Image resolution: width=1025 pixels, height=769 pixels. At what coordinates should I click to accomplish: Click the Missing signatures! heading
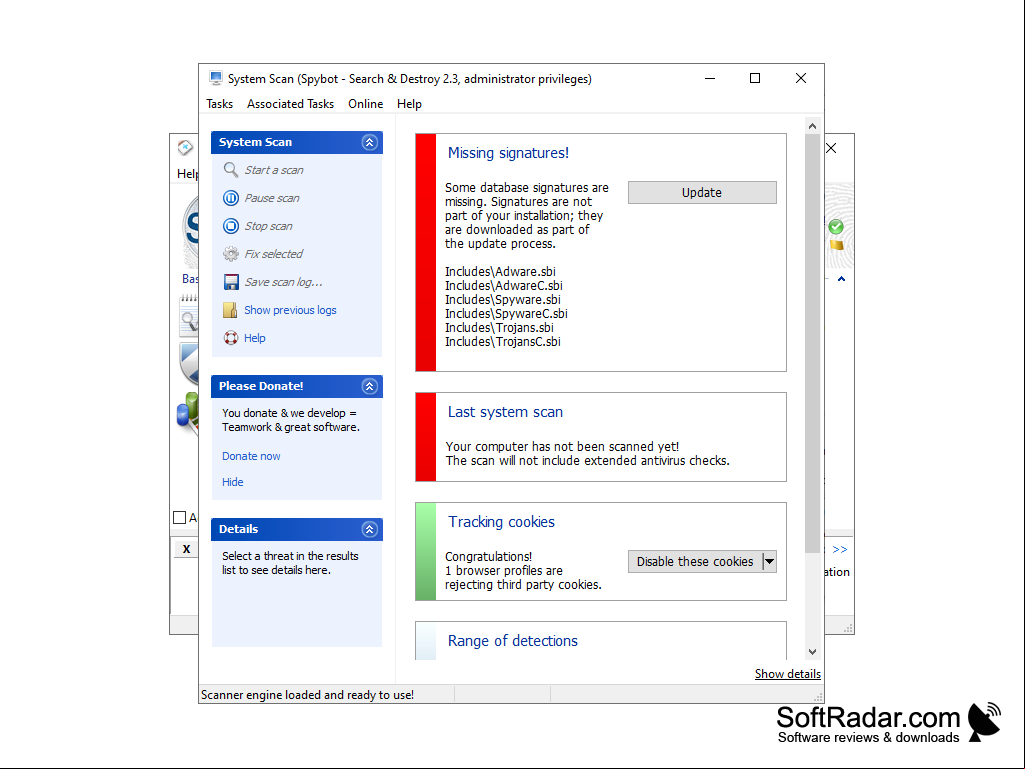pos(509,153)
